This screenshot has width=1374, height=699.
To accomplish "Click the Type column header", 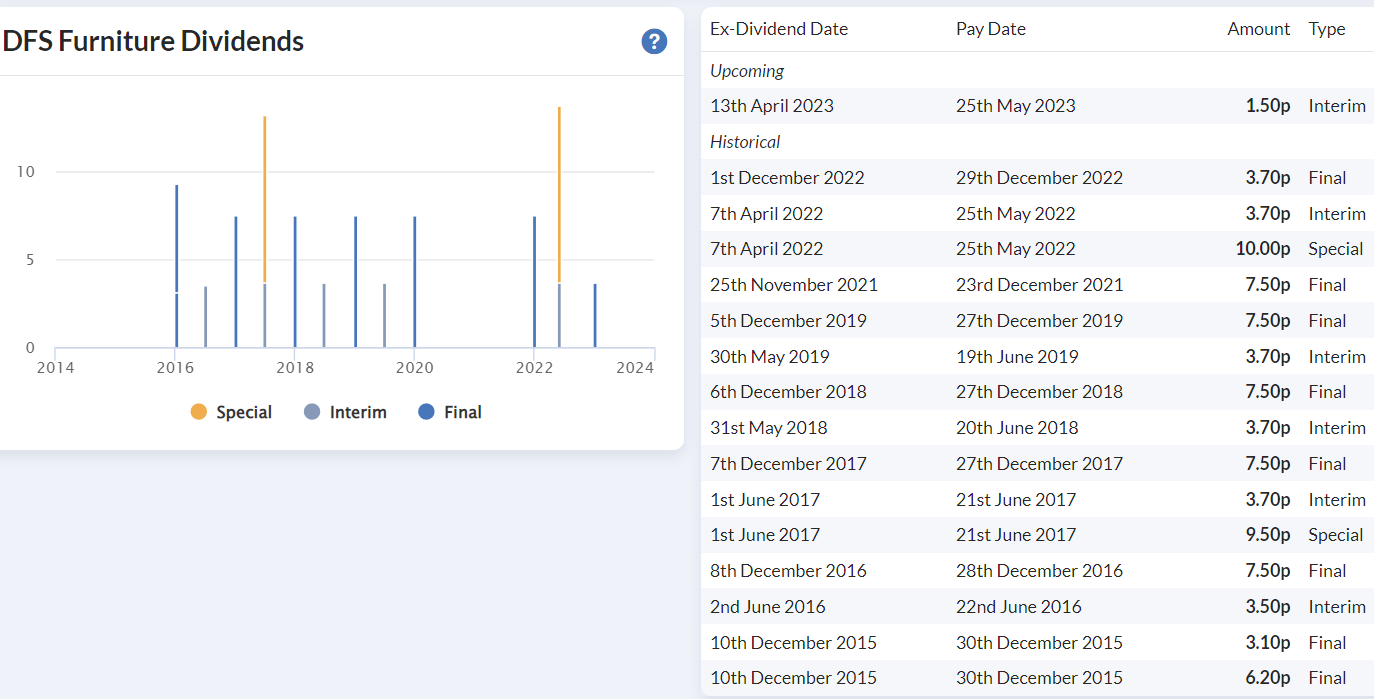I will [x=1327, y=29].
